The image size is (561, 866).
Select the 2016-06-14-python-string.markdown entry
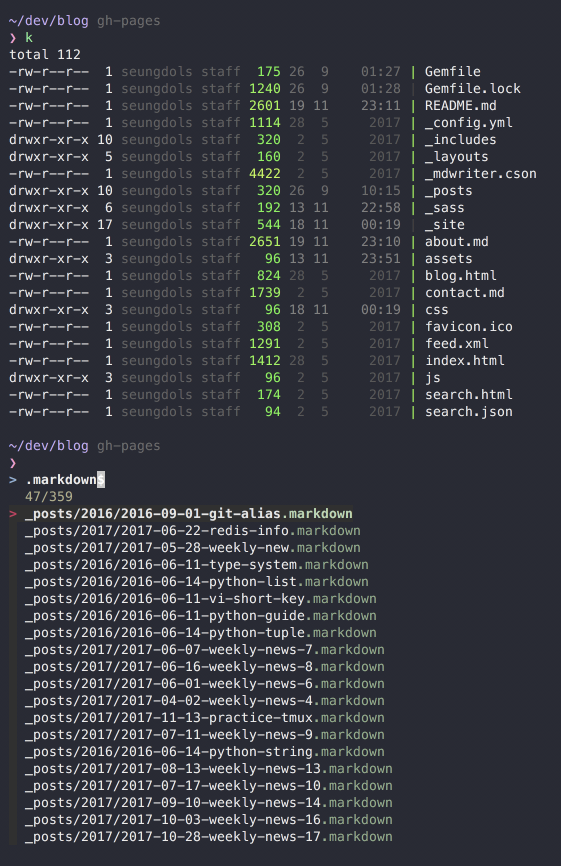pyautogui.click(x=205, y=752)
